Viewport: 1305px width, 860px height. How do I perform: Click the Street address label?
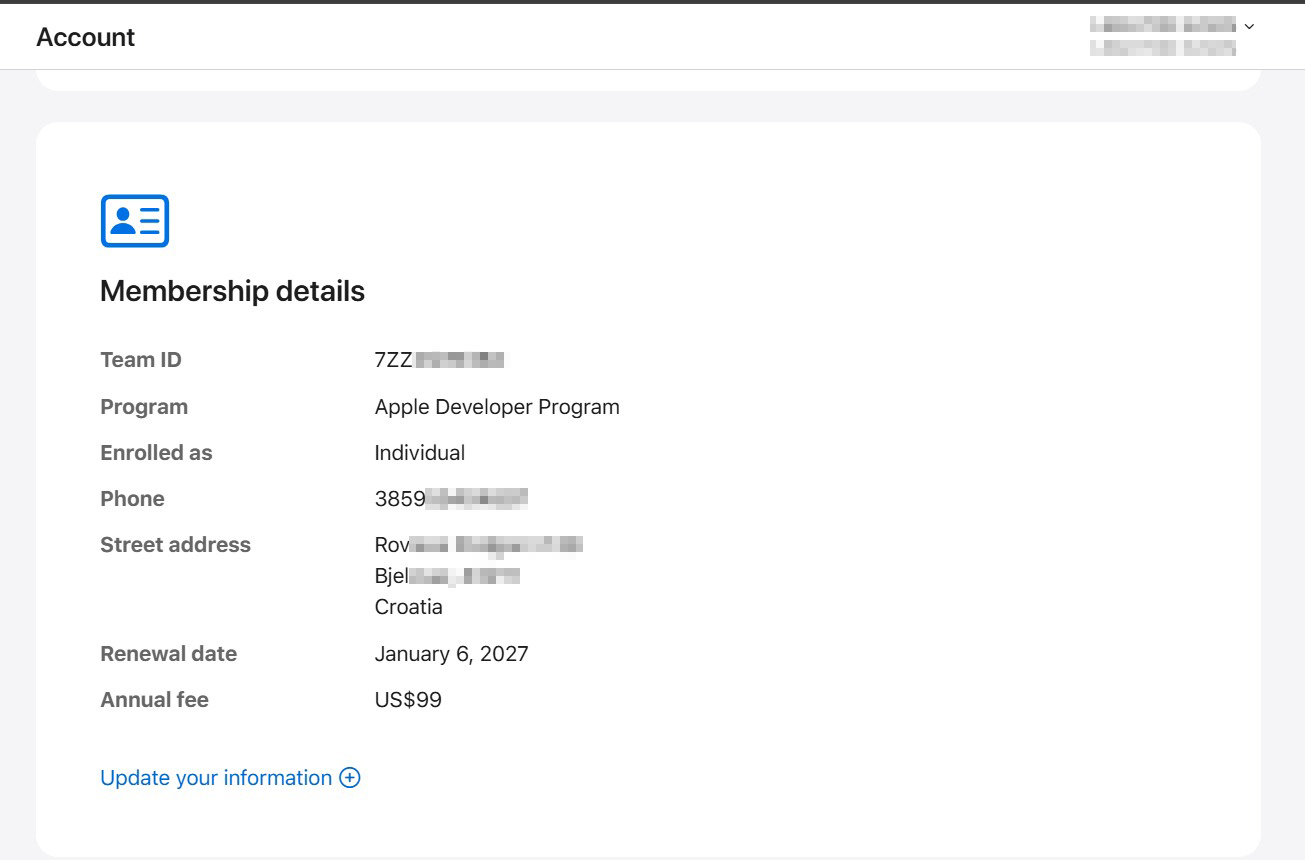pos(175,545)
